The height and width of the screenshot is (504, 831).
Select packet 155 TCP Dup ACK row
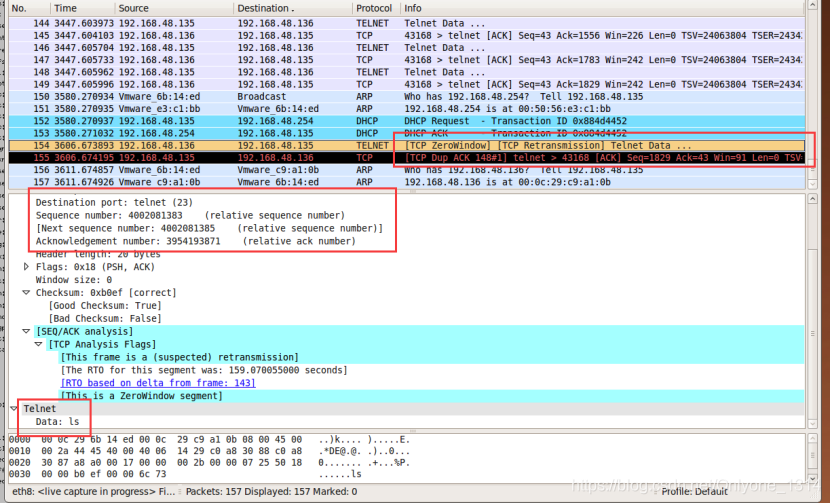[x=406, y=157]
